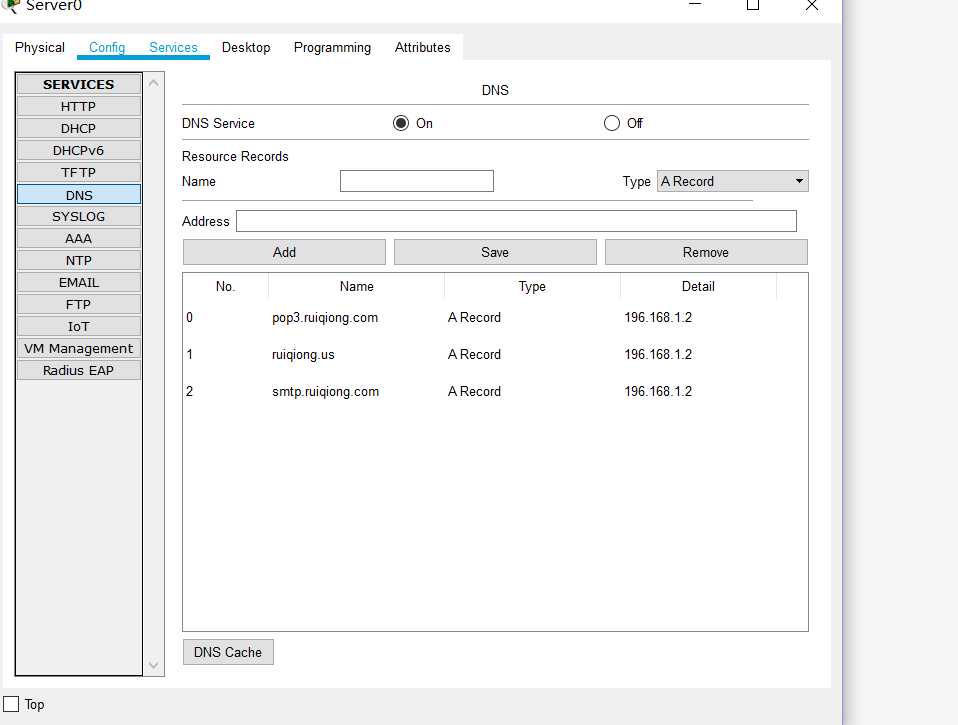Click the services list scroll-up arrow

[x=153, y=82]
